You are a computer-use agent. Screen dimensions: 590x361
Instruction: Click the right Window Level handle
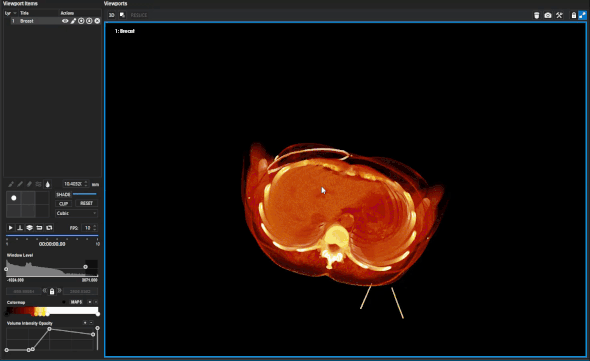point(85,267)
